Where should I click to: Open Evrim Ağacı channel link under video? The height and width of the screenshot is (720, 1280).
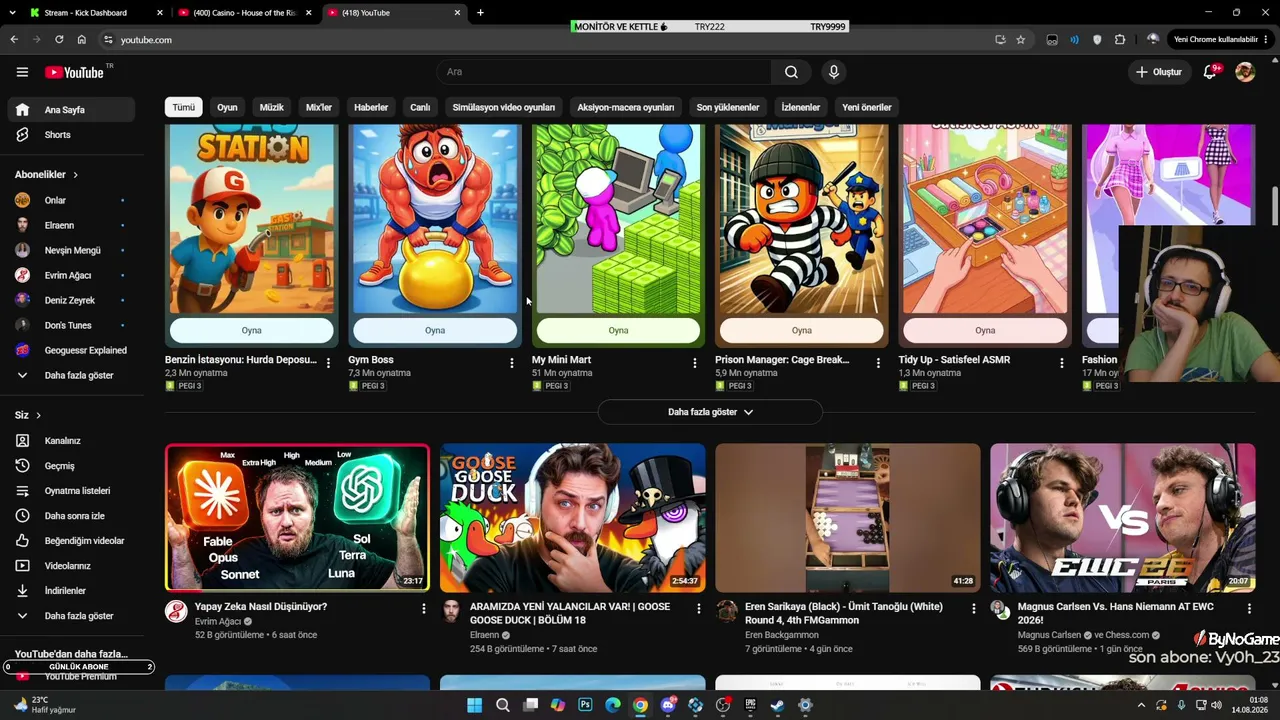point(218,621)
